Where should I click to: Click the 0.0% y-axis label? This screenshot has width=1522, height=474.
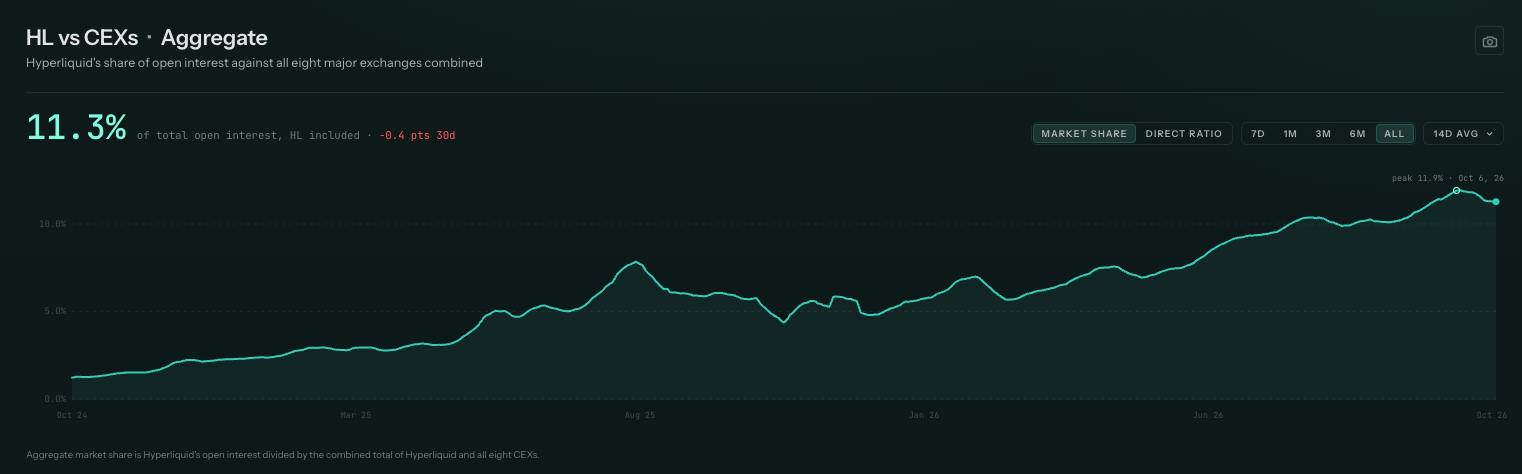tap(53, 399)
